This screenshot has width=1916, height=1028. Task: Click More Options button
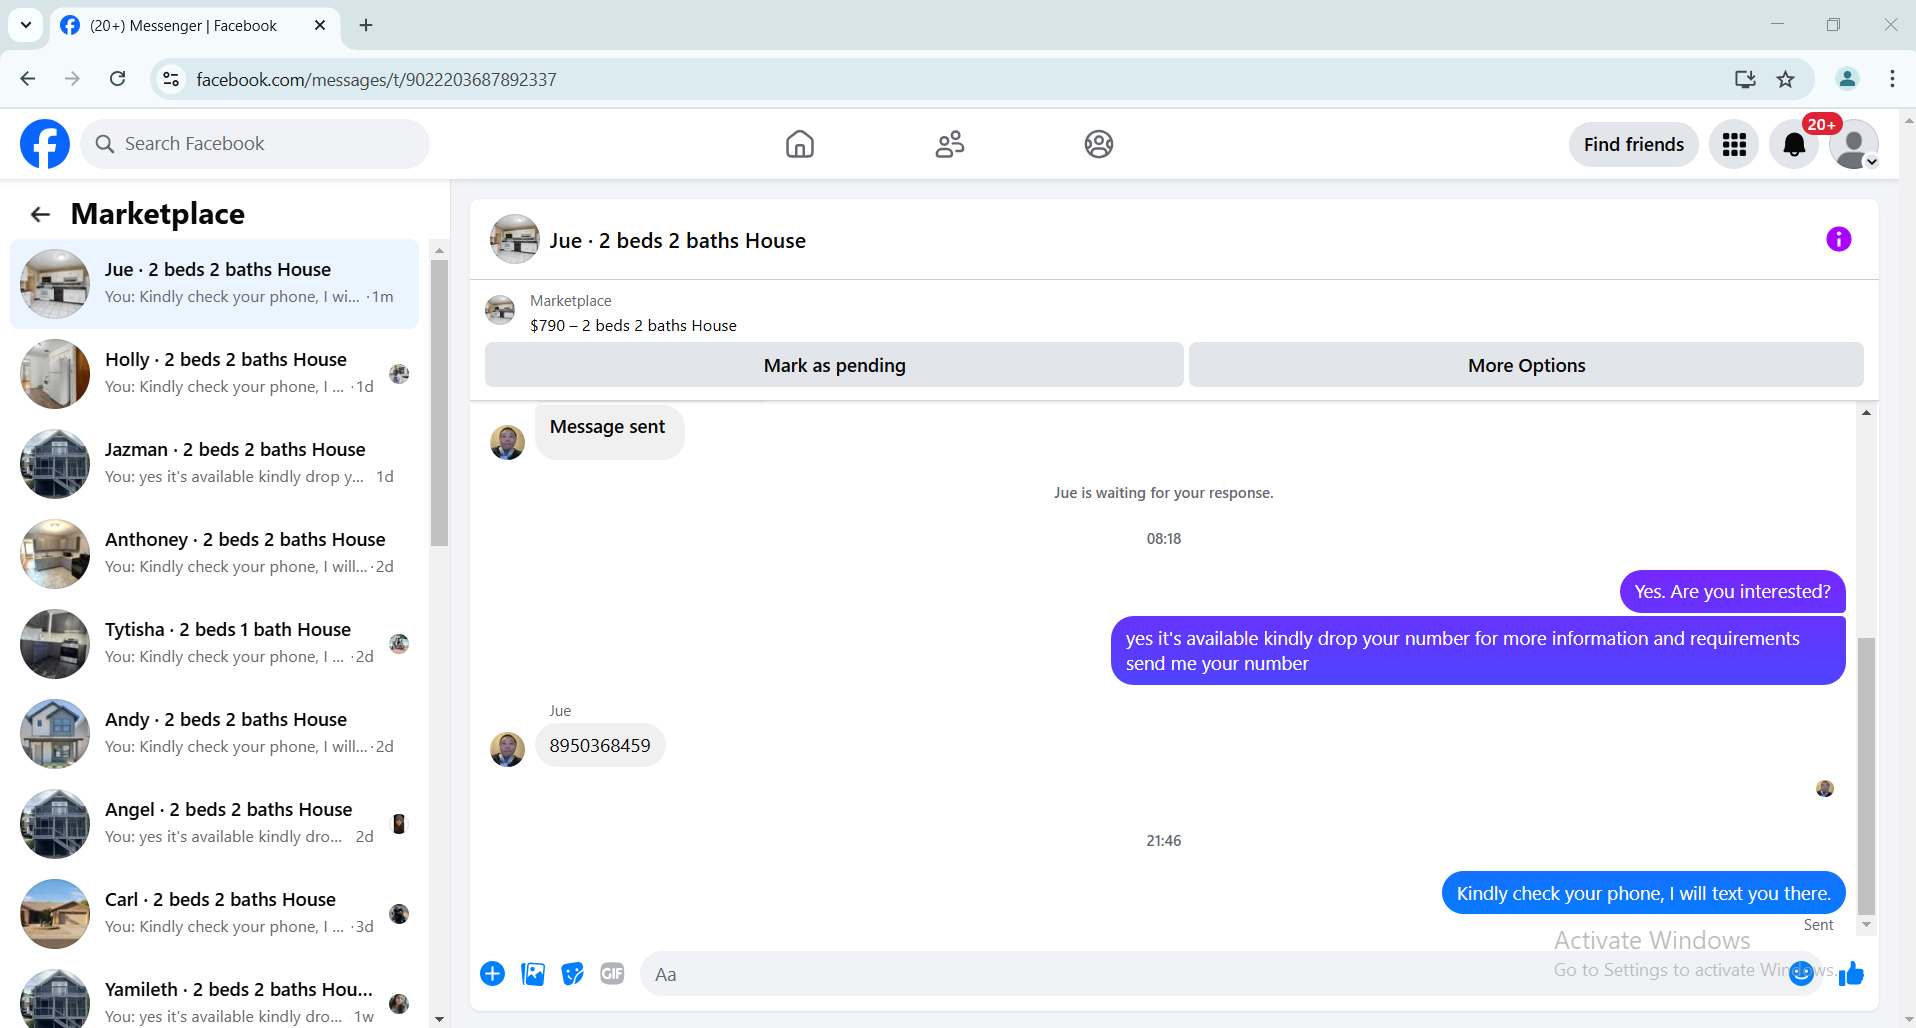tap(1526, 365)
